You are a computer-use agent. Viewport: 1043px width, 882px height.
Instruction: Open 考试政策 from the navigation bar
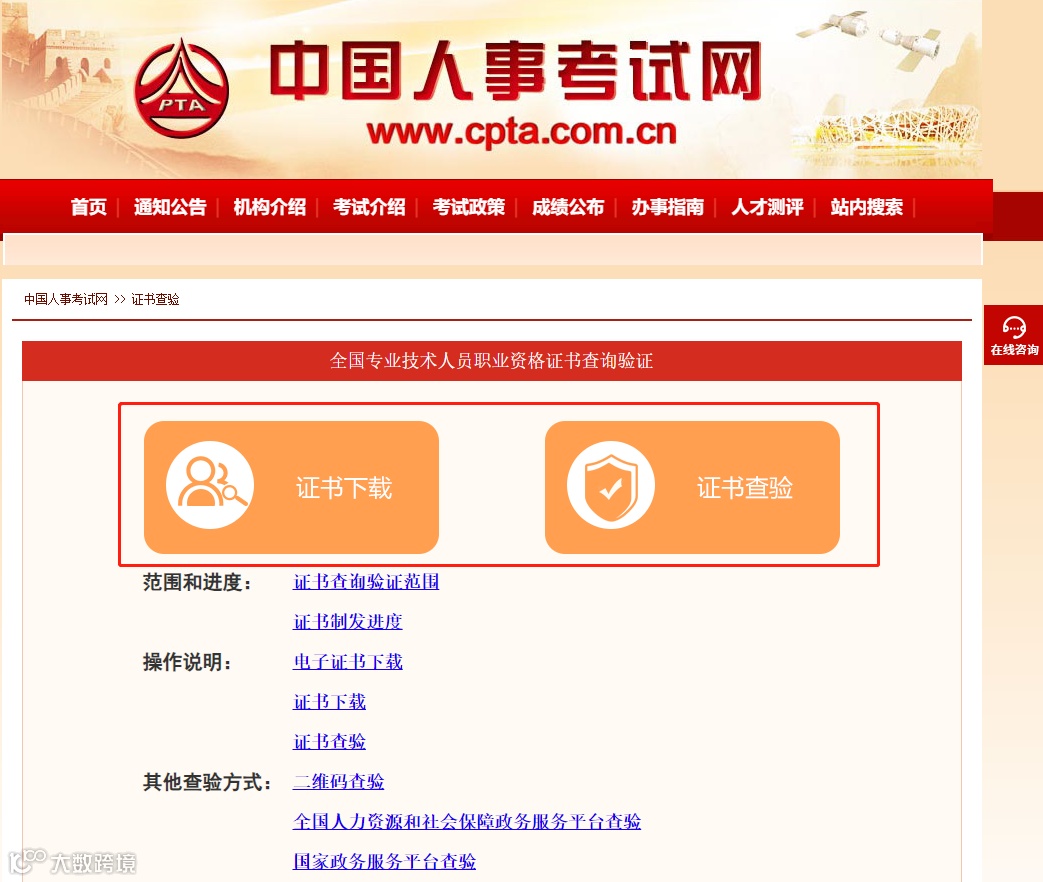pos(469,207)
